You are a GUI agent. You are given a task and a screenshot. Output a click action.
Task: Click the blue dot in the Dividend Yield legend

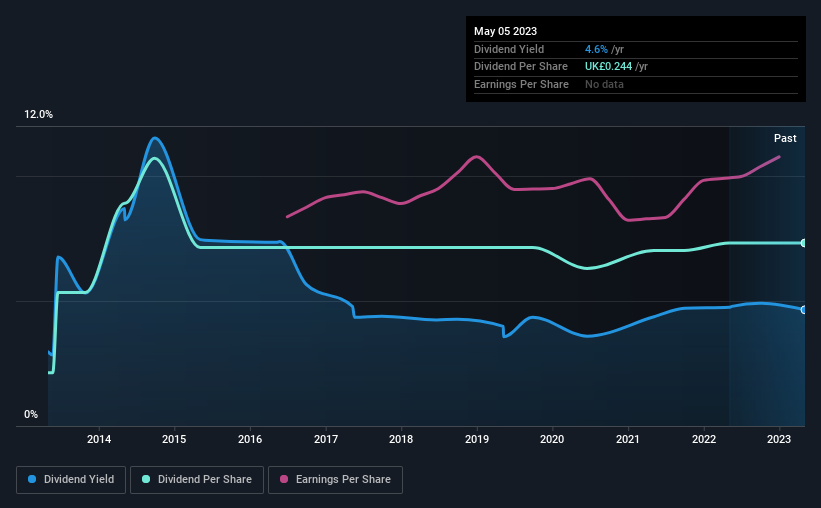point(32,480)
